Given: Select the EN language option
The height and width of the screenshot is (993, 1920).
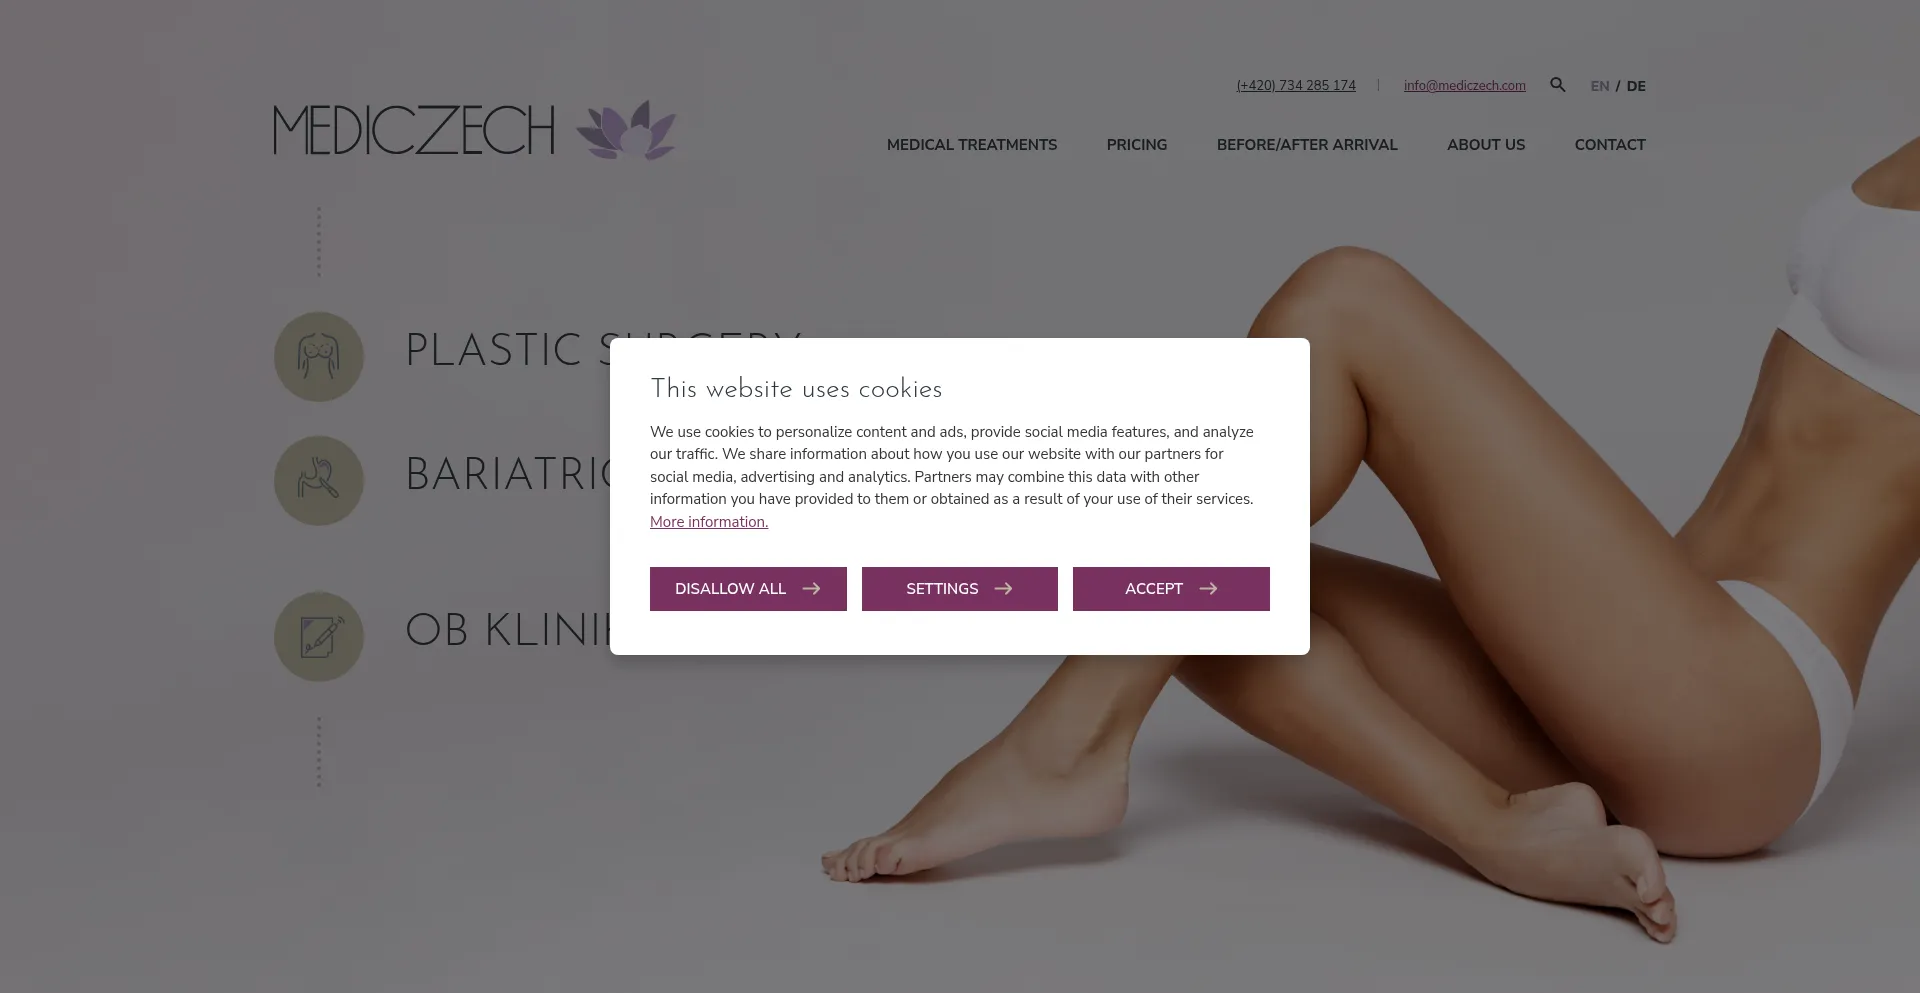Looking at the screenshot, I should click(x=1600, y=86).
